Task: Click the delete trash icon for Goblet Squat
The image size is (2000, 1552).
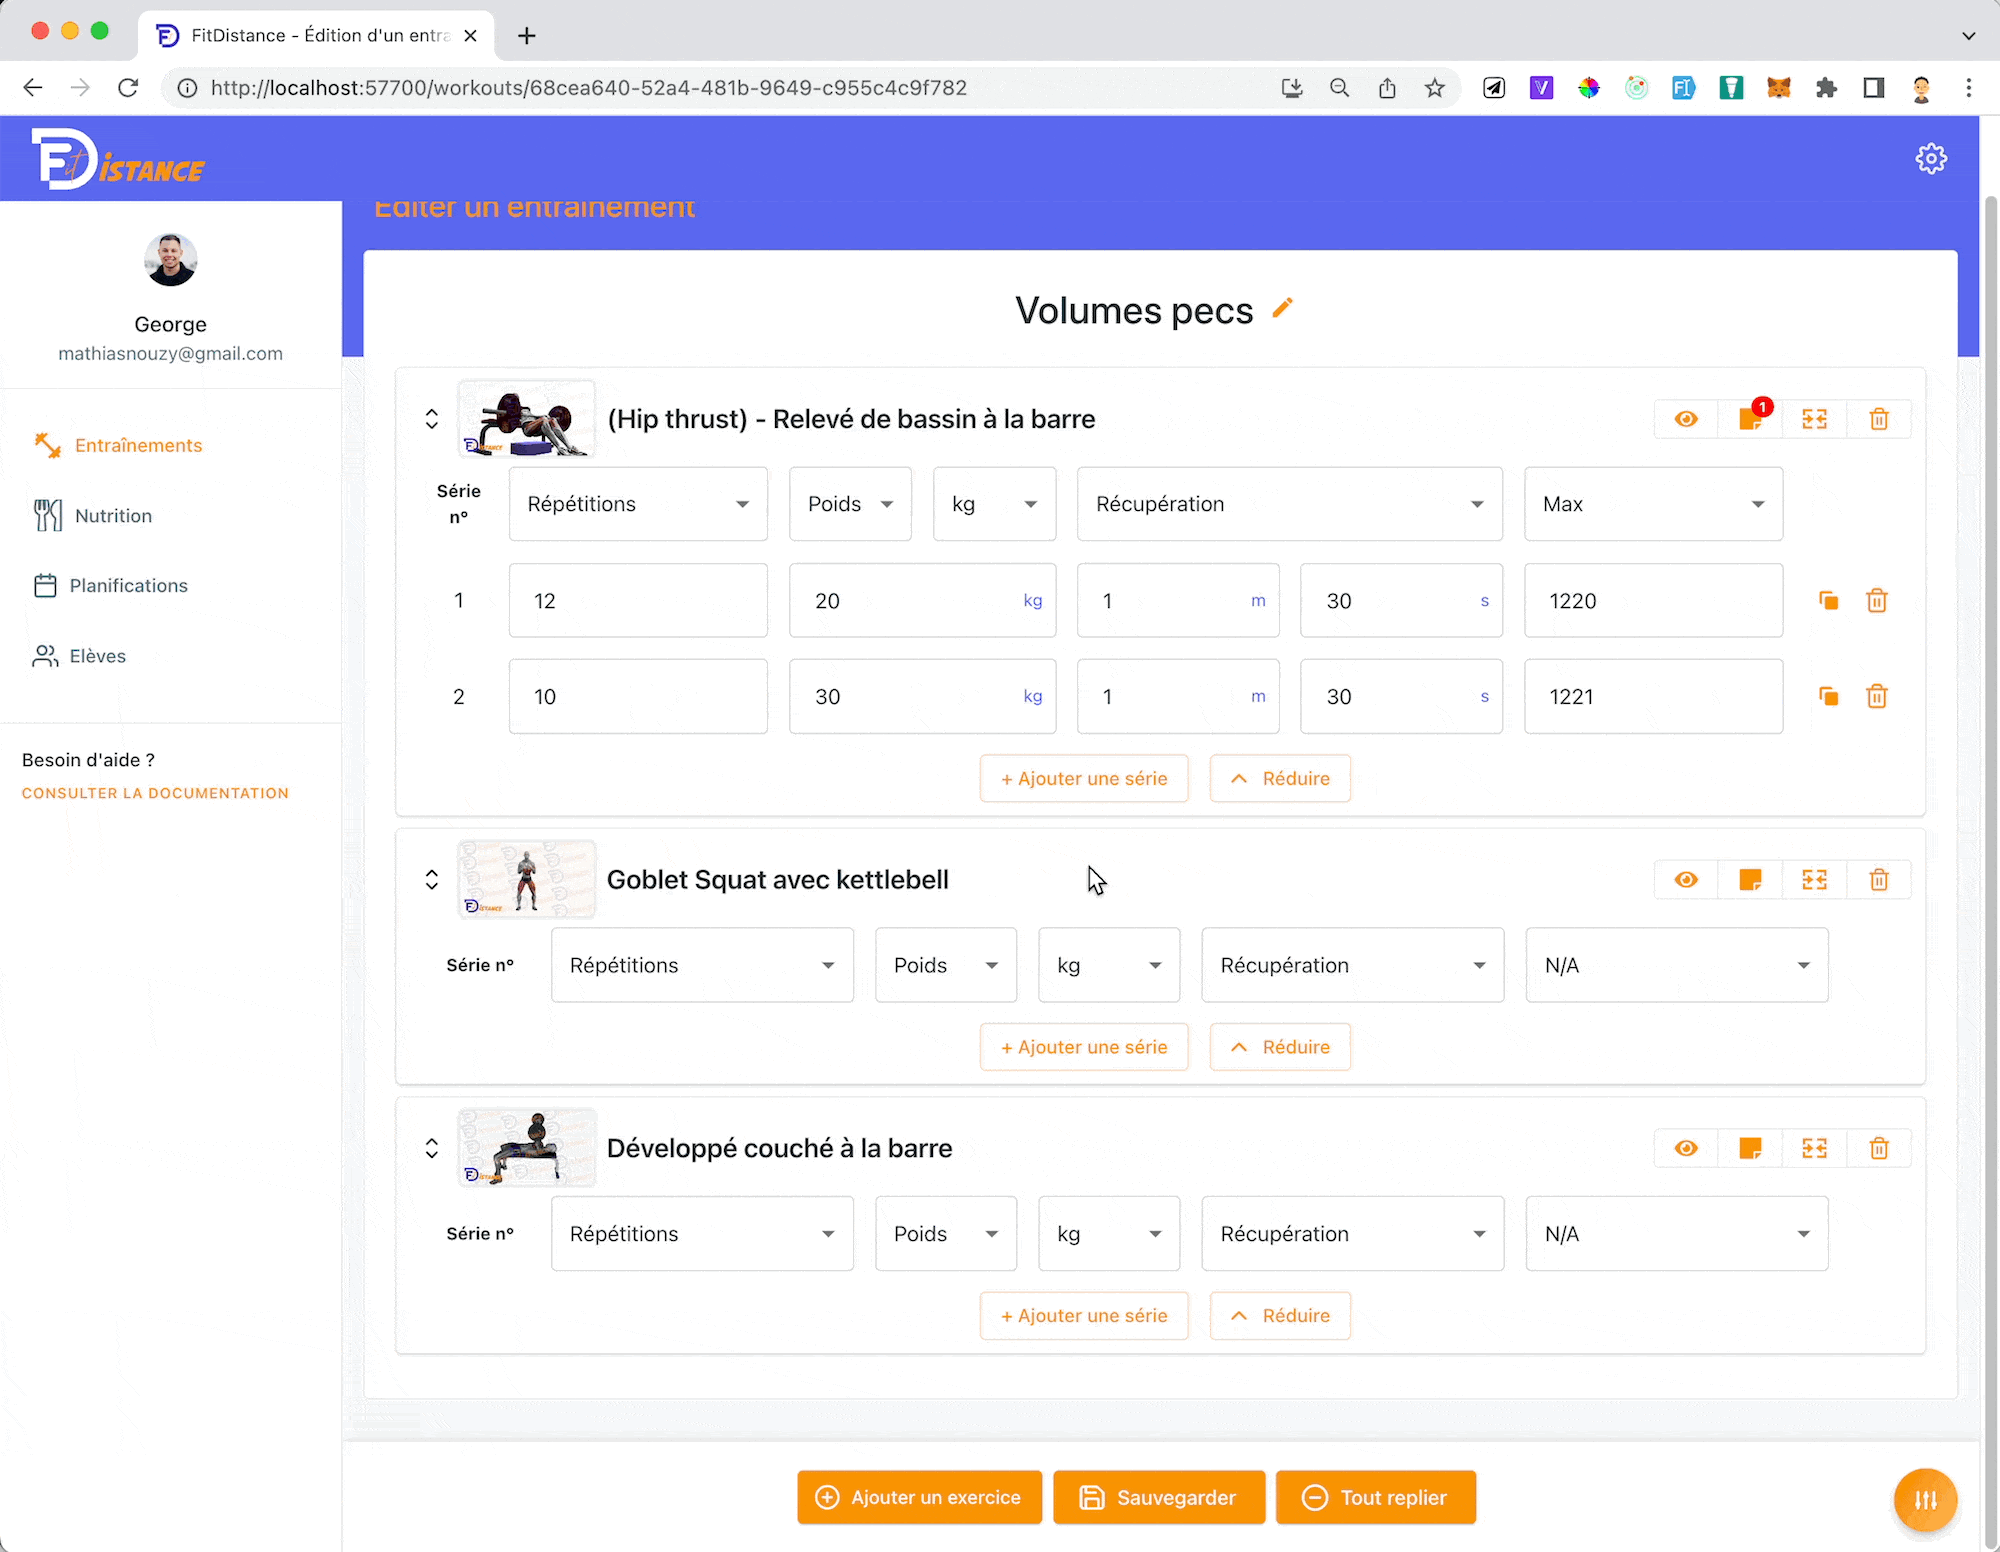Action: tap(1877, 878)
